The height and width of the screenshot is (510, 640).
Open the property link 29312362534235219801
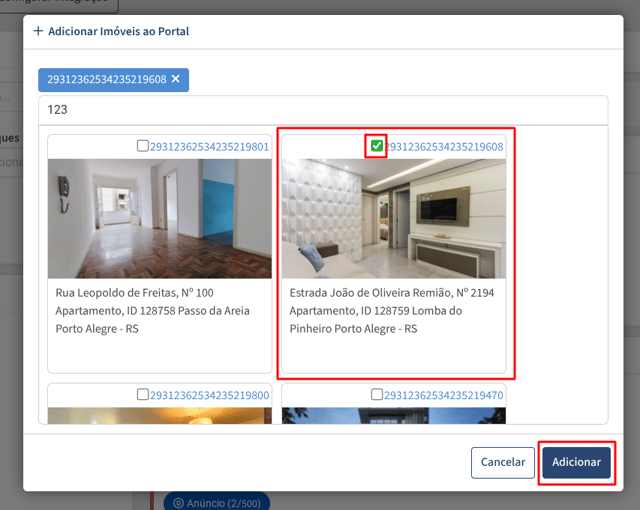pos(209,146)
